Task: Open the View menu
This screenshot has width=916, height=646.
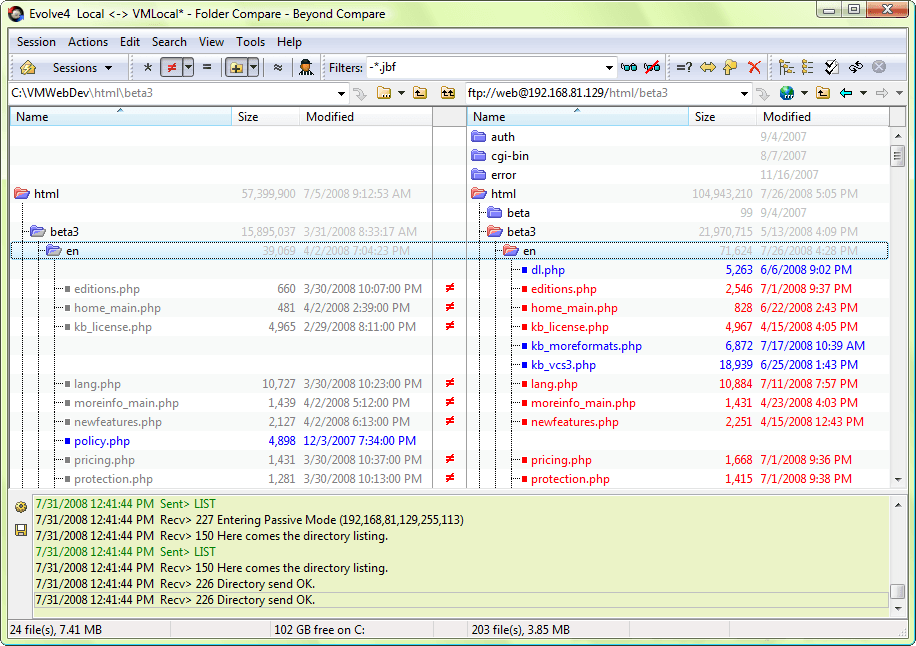Action: tap(211, 42)
